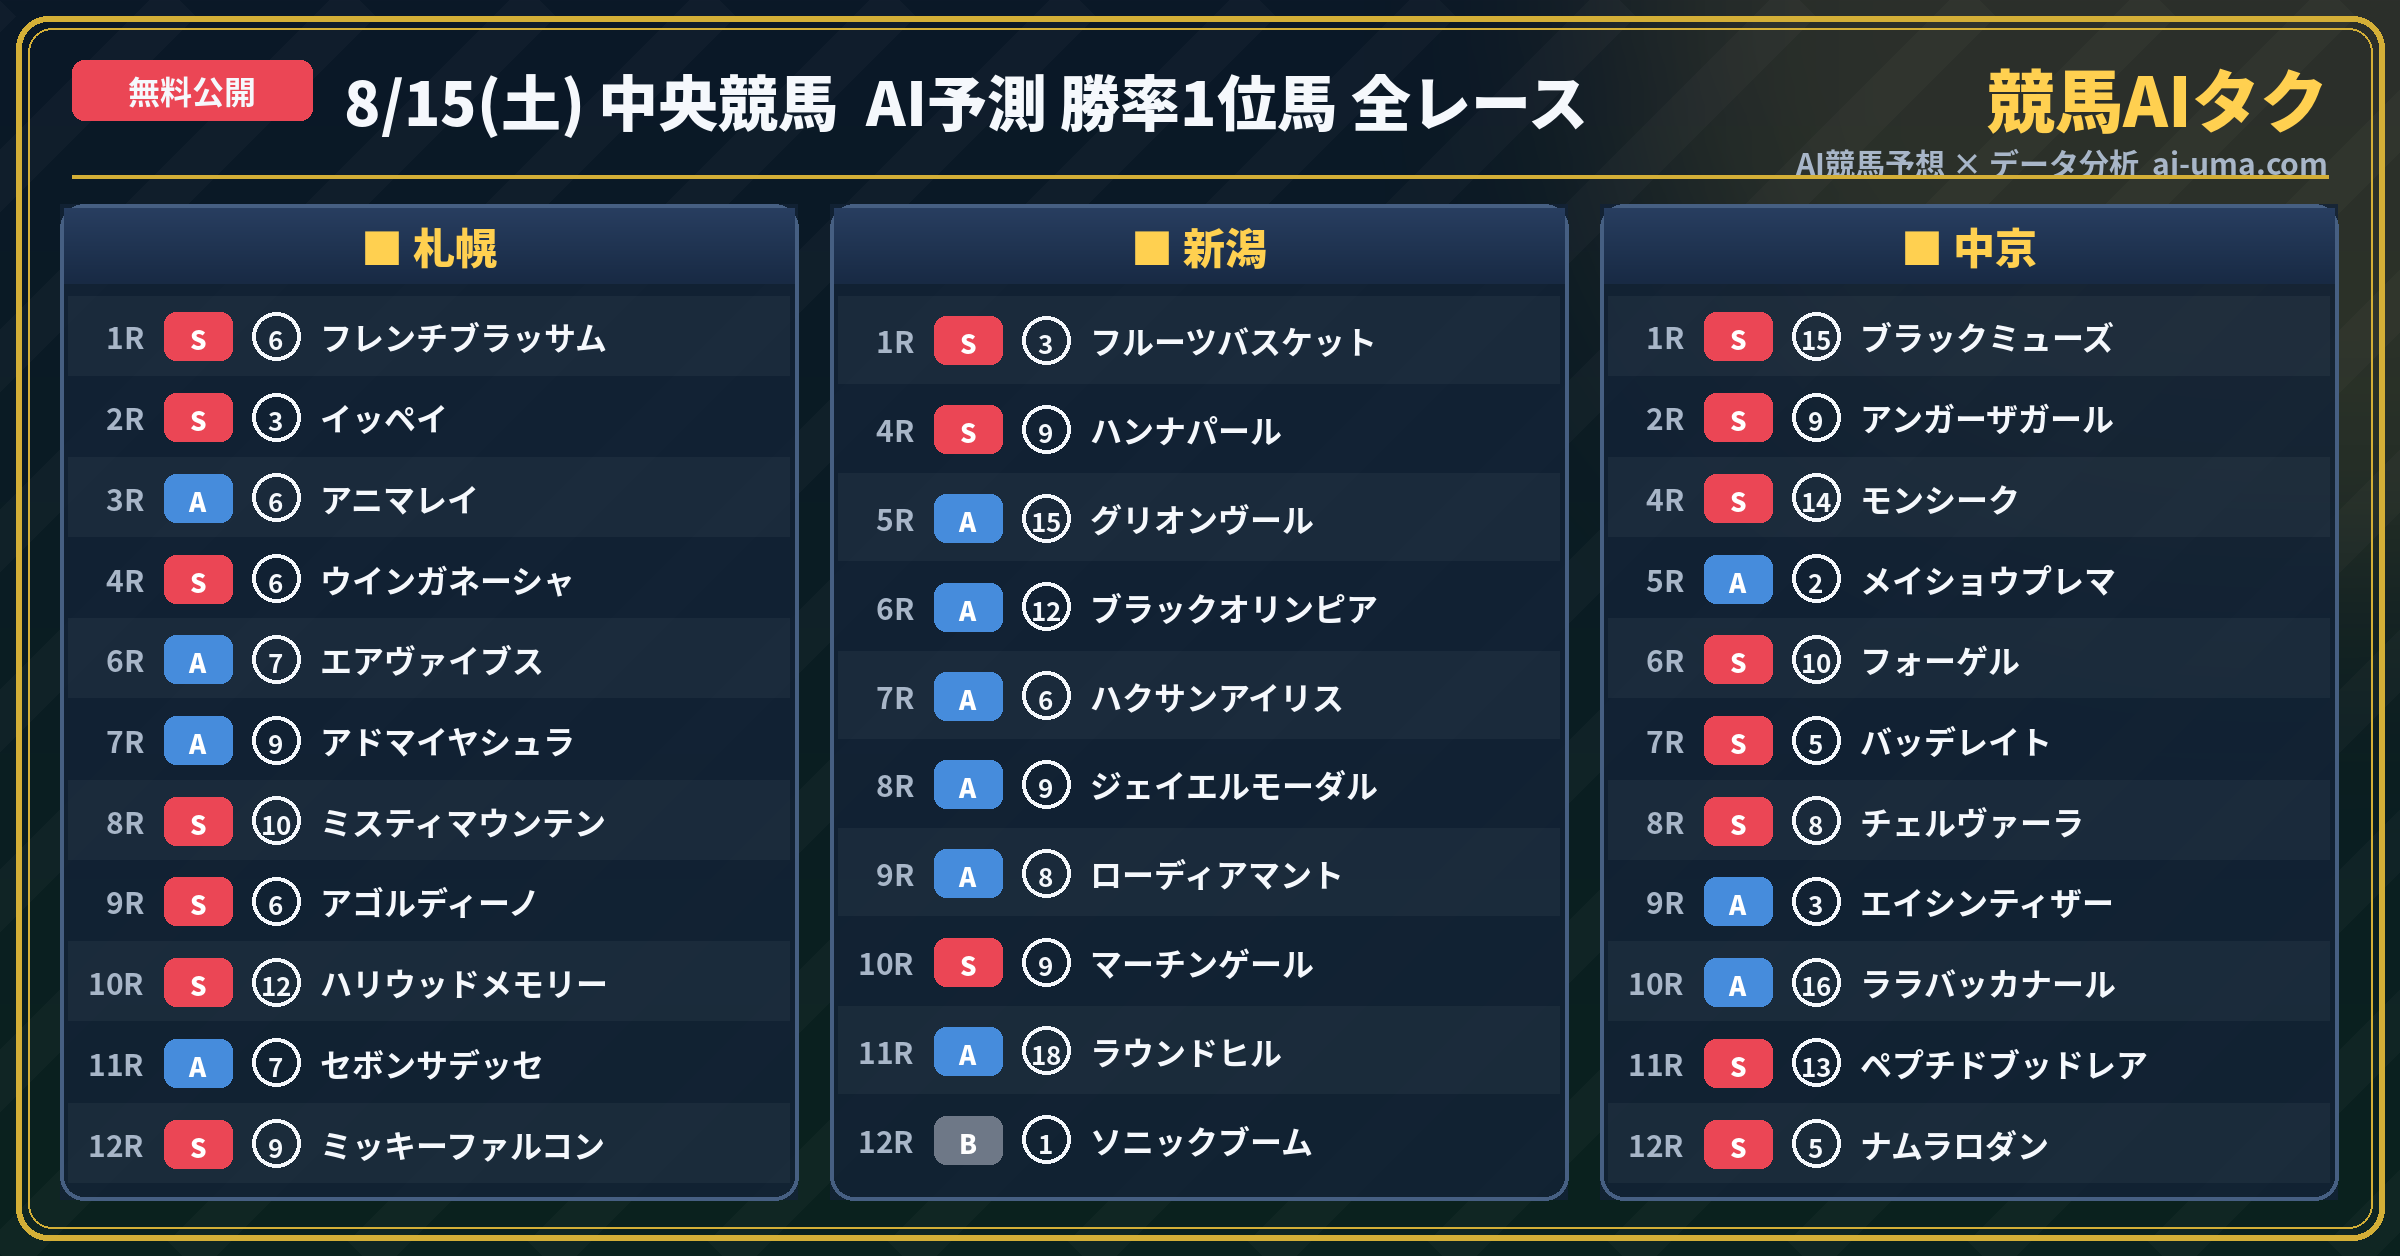2400x1256 pixels.
Task: Select horse name ミスティマウンテン
Action: pyautogui.click(x=464, y=823)
